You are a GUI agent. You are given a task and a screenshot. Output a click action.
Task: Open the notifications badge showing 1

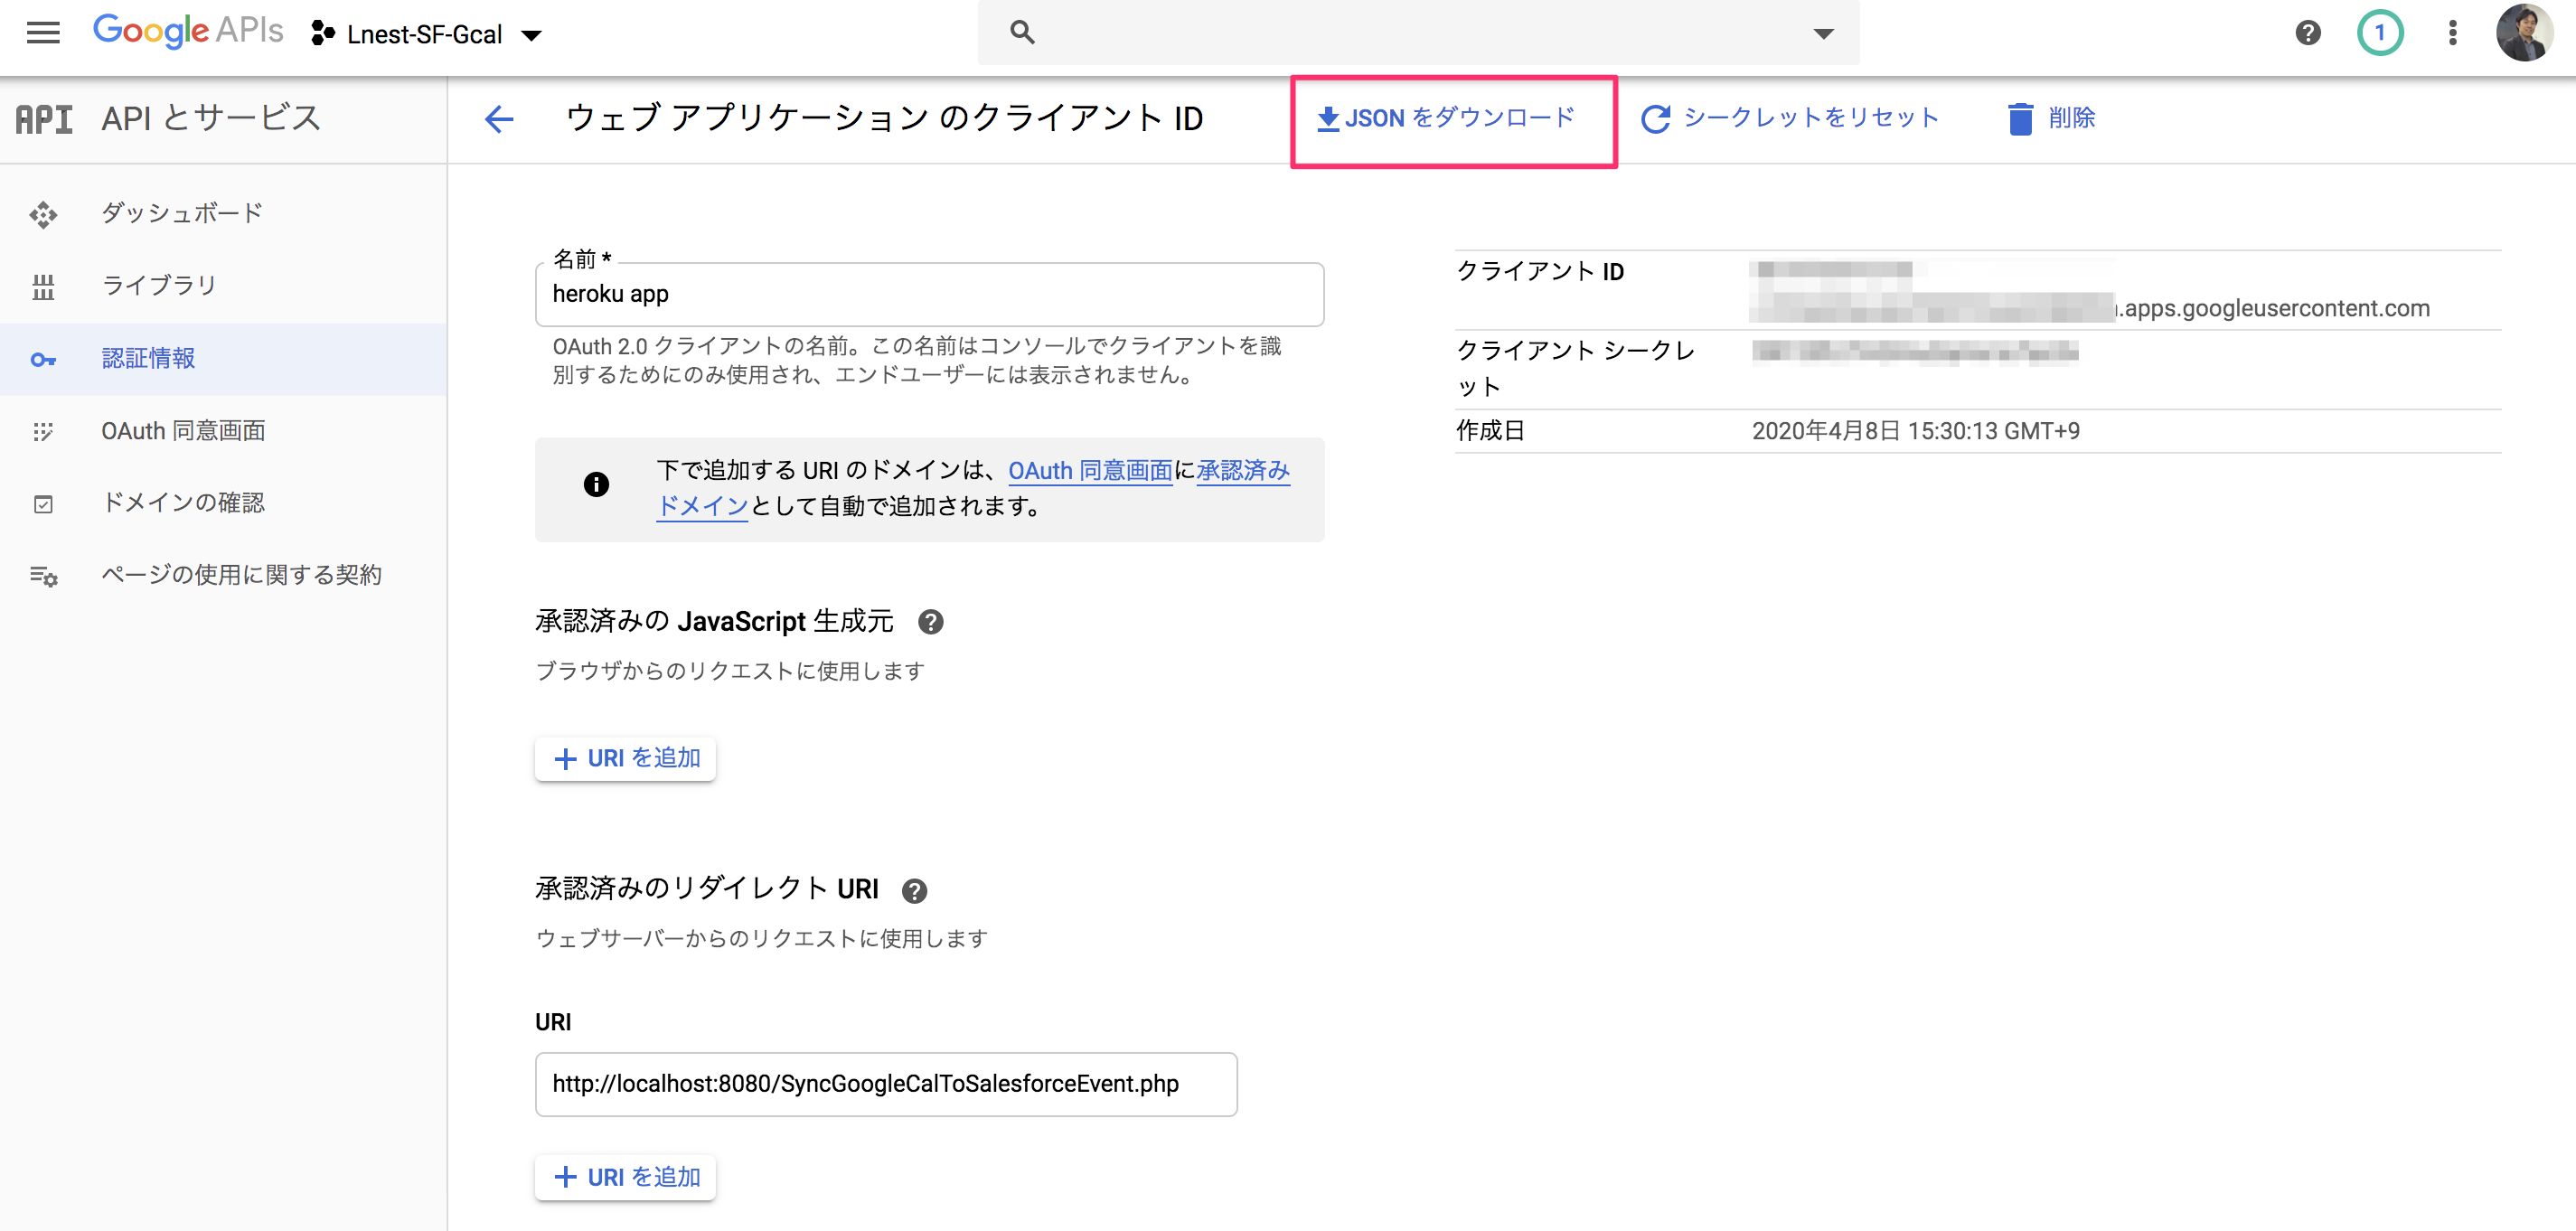pyautogui.click(x=2381, y=33)
